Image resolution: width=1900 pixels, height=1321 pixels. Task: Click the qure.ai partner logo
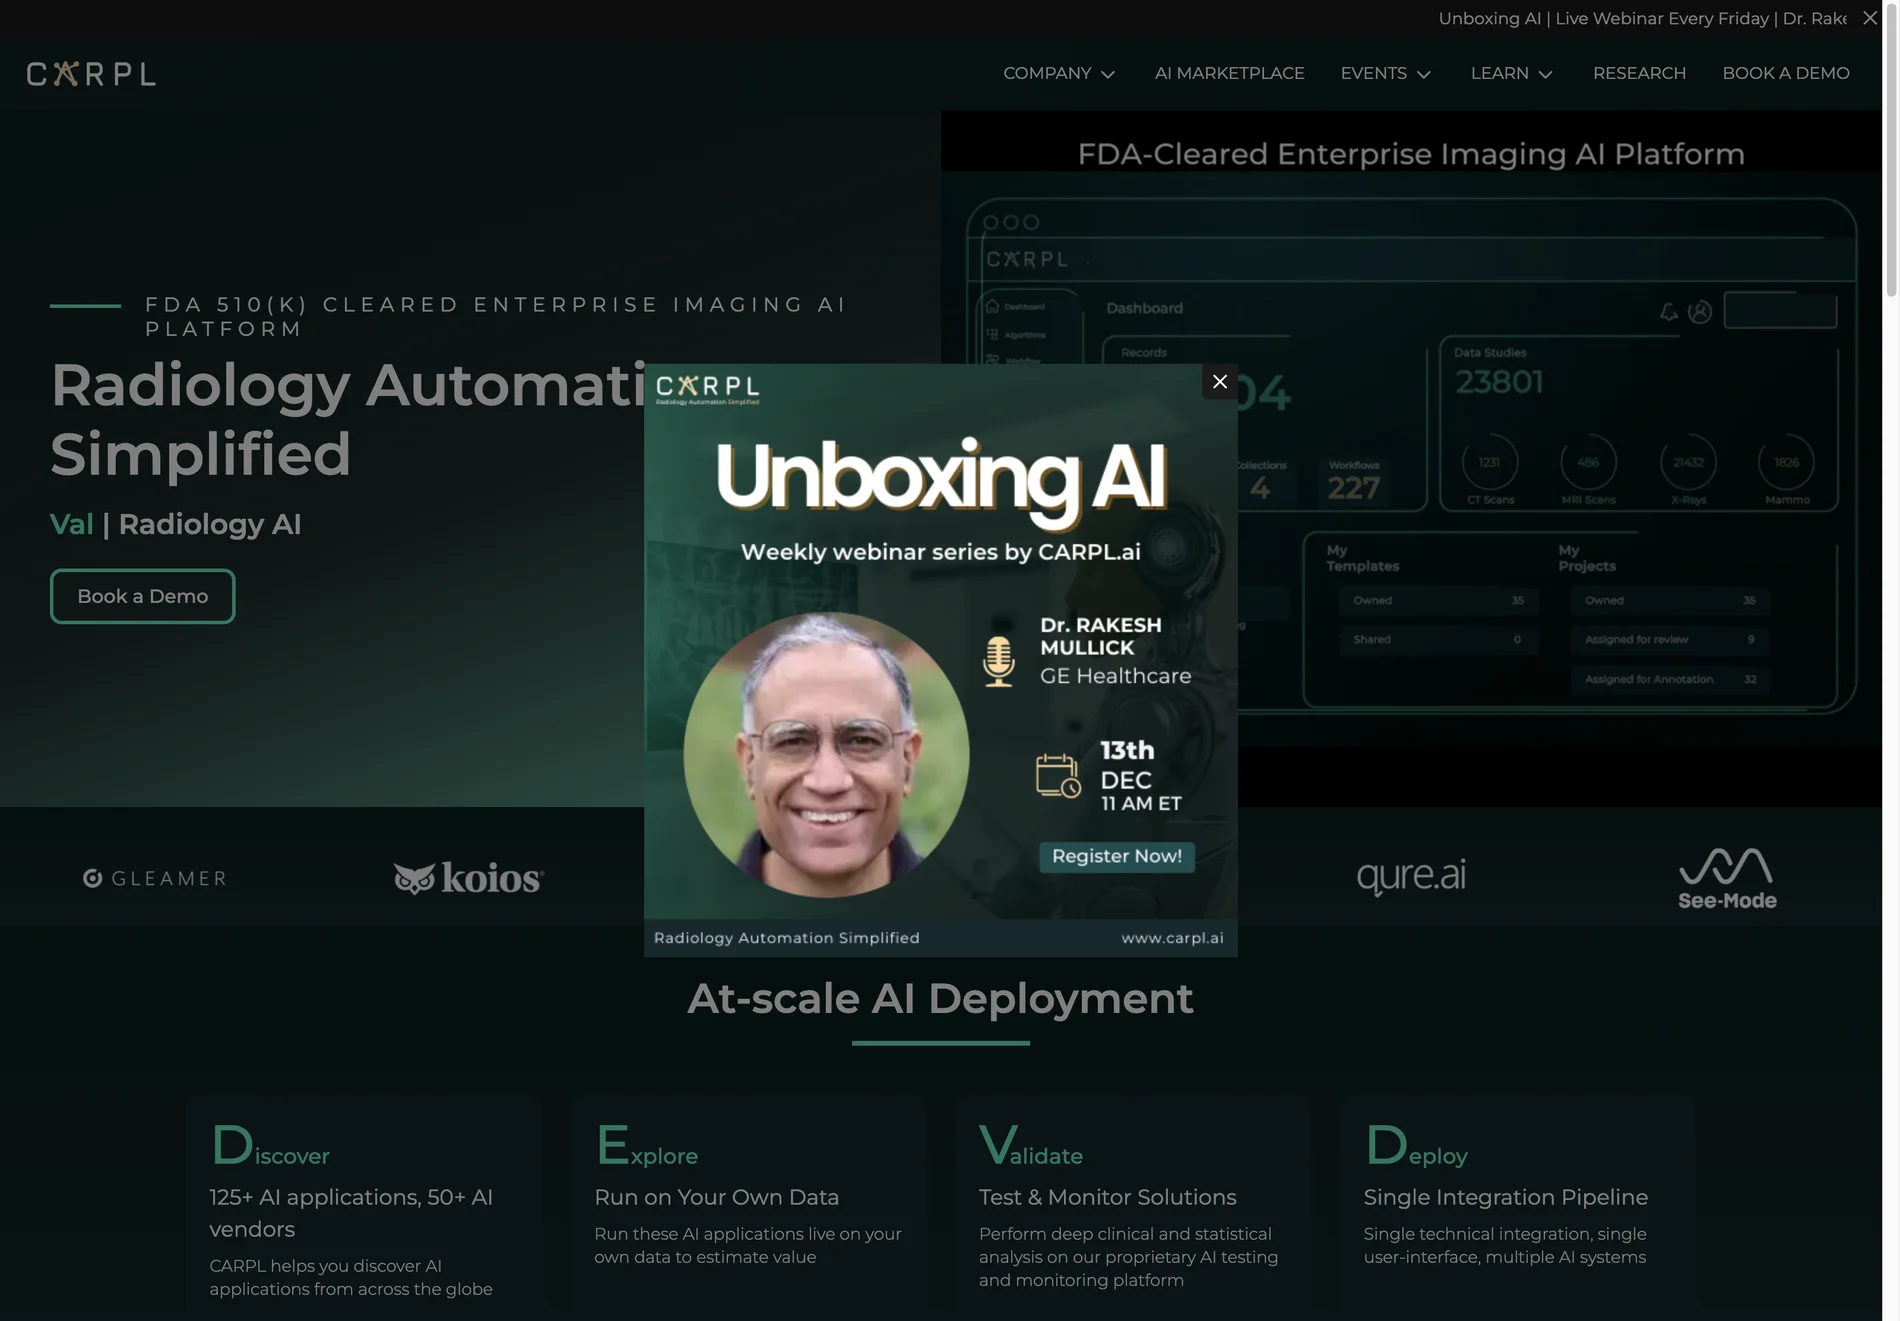(1411, 876)
